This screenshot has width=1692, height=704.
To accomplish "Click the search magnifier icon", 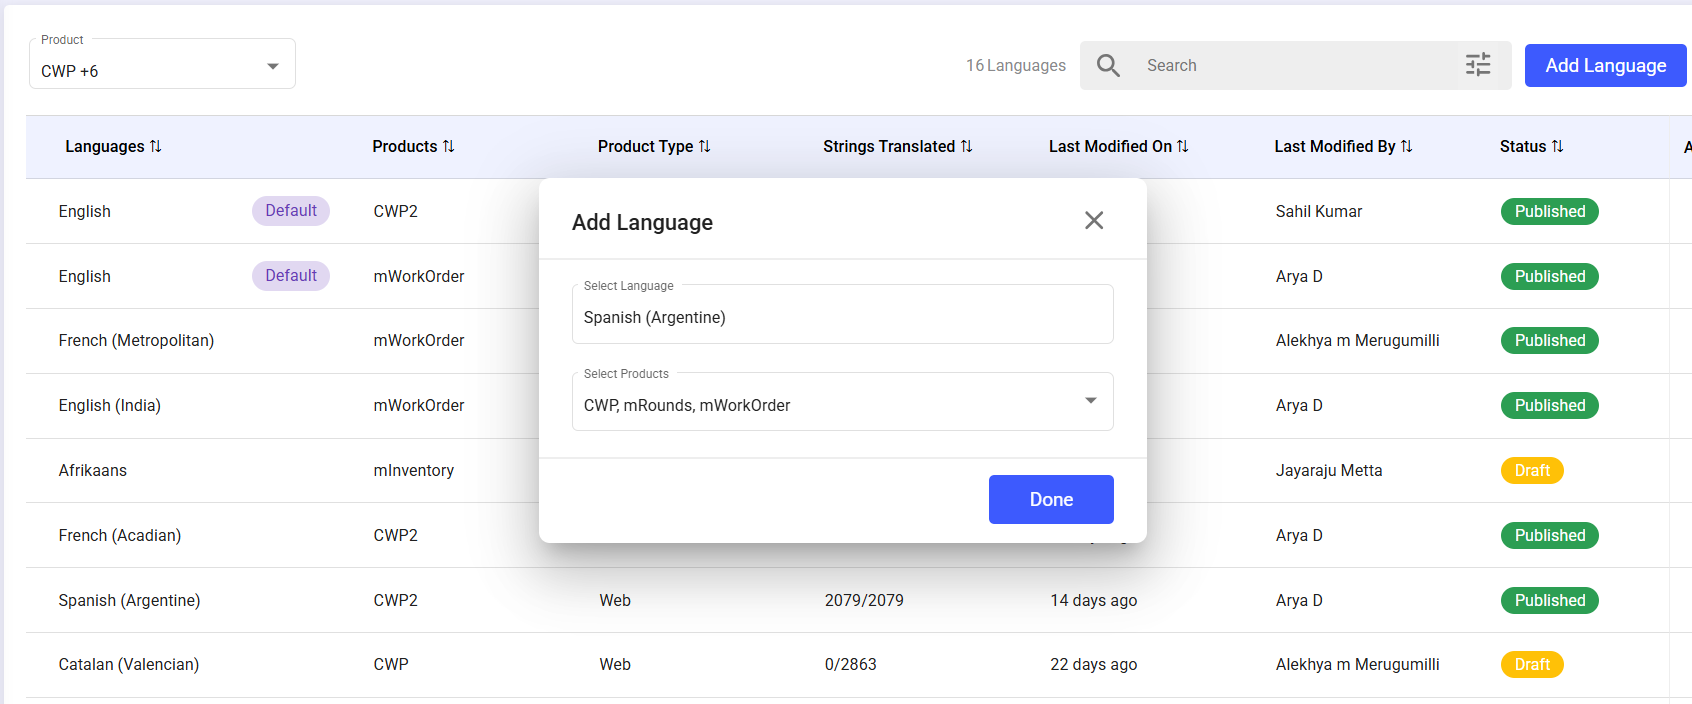I will [x=1108, y=66].
